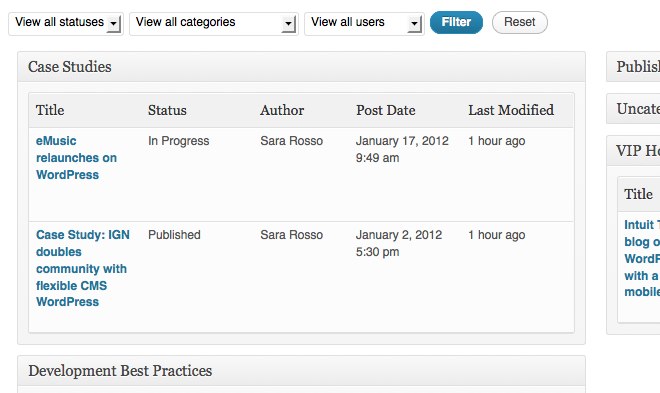Screen dimensions: 660x393
Task: Click the arrow on the statuses select box
Action: (x=114, y=24)
